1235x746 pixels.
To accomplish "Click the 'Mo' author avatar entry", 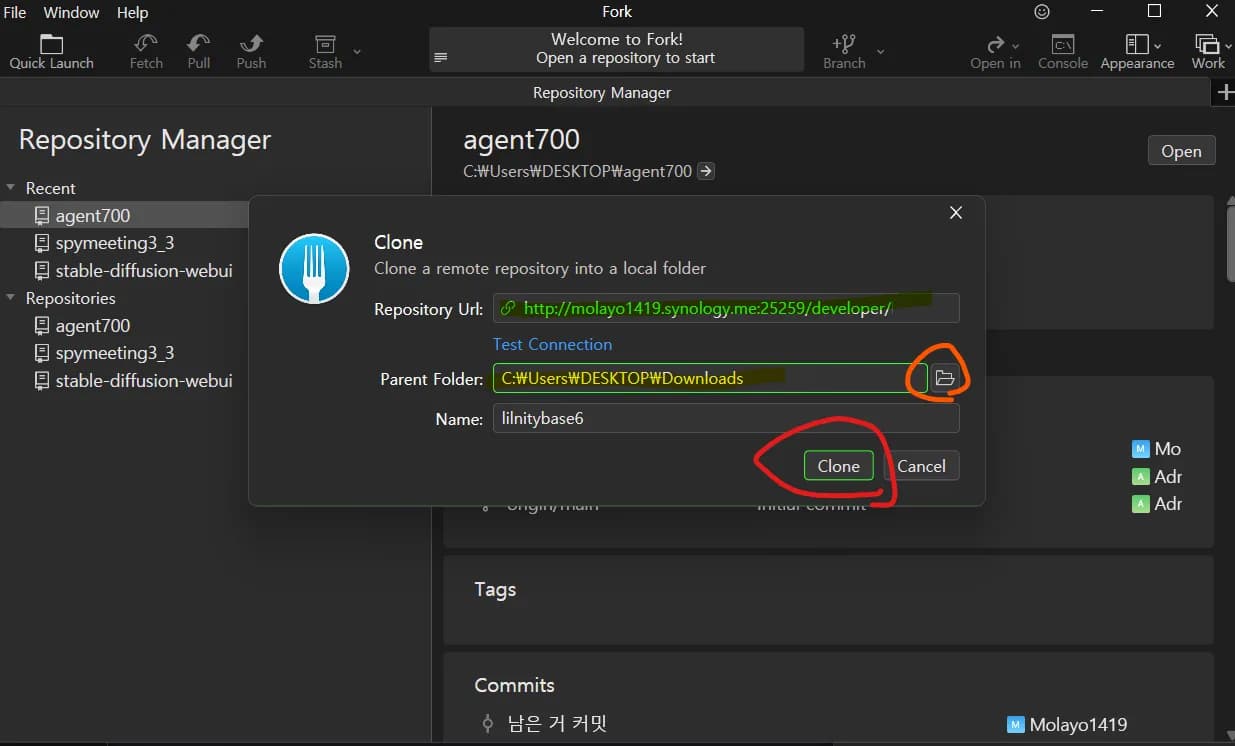I will tap(1140, 449).
